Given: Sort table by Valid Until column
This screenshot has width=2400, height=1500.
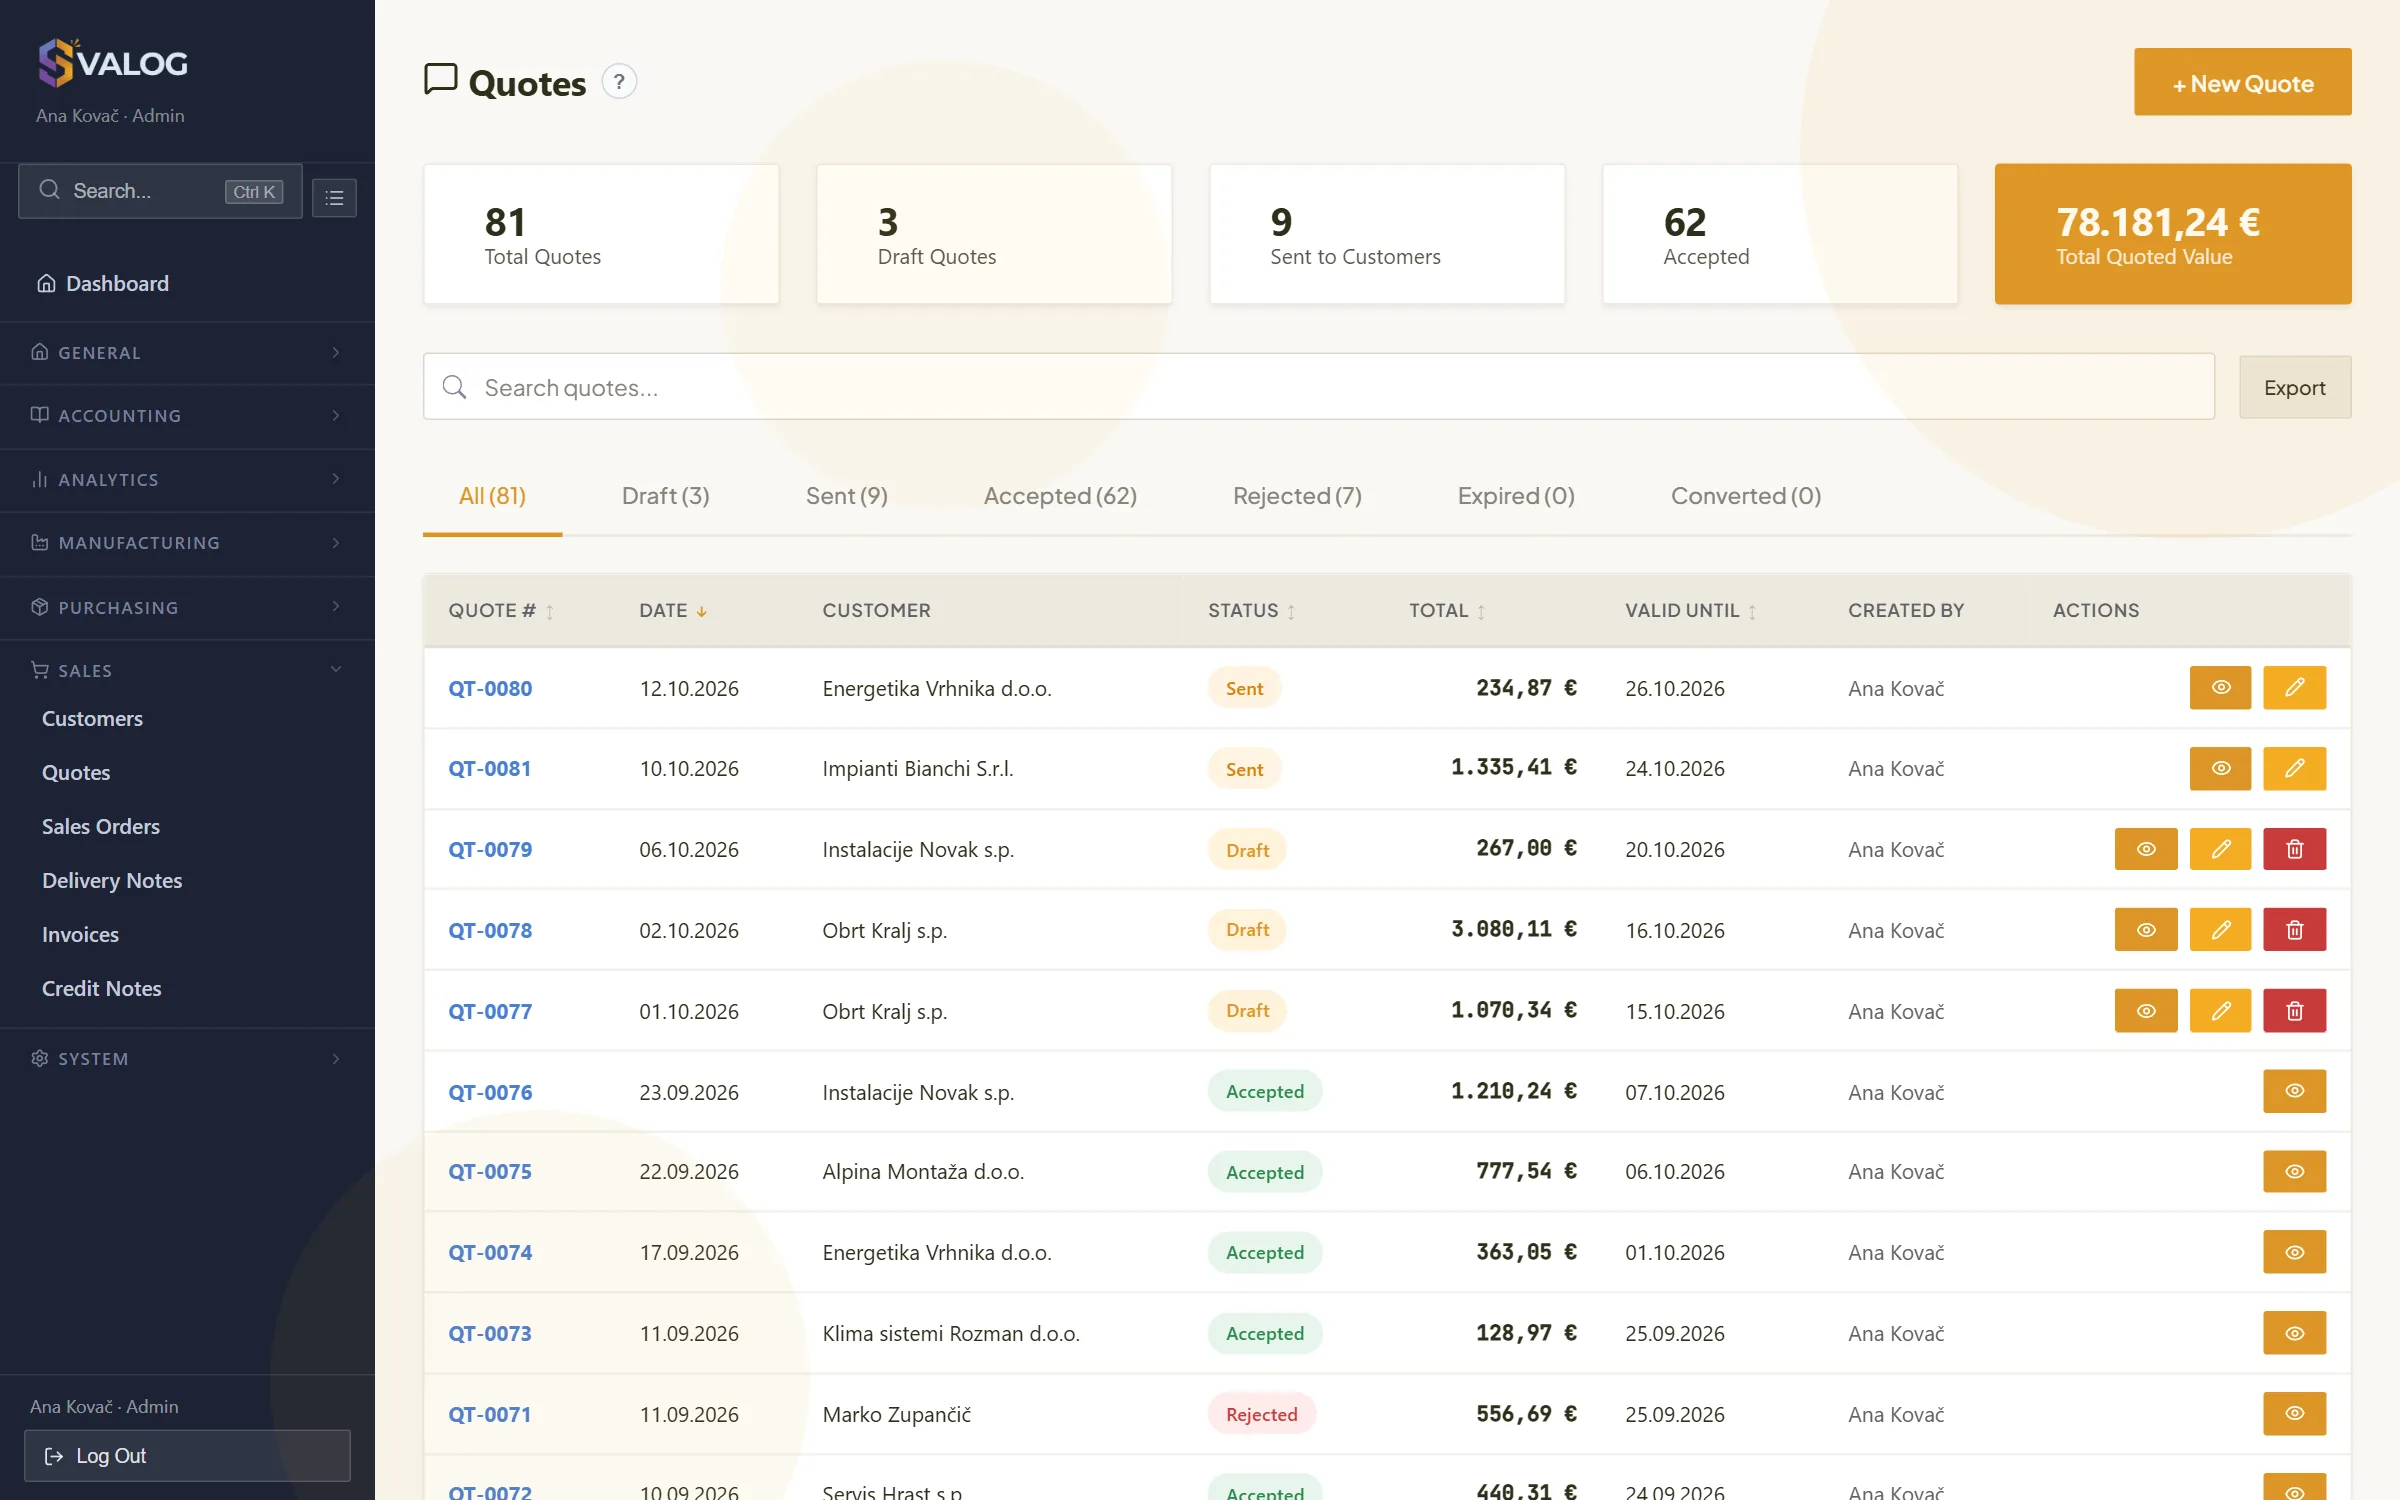Looking at the screenshot, I should pos(1691,610).
